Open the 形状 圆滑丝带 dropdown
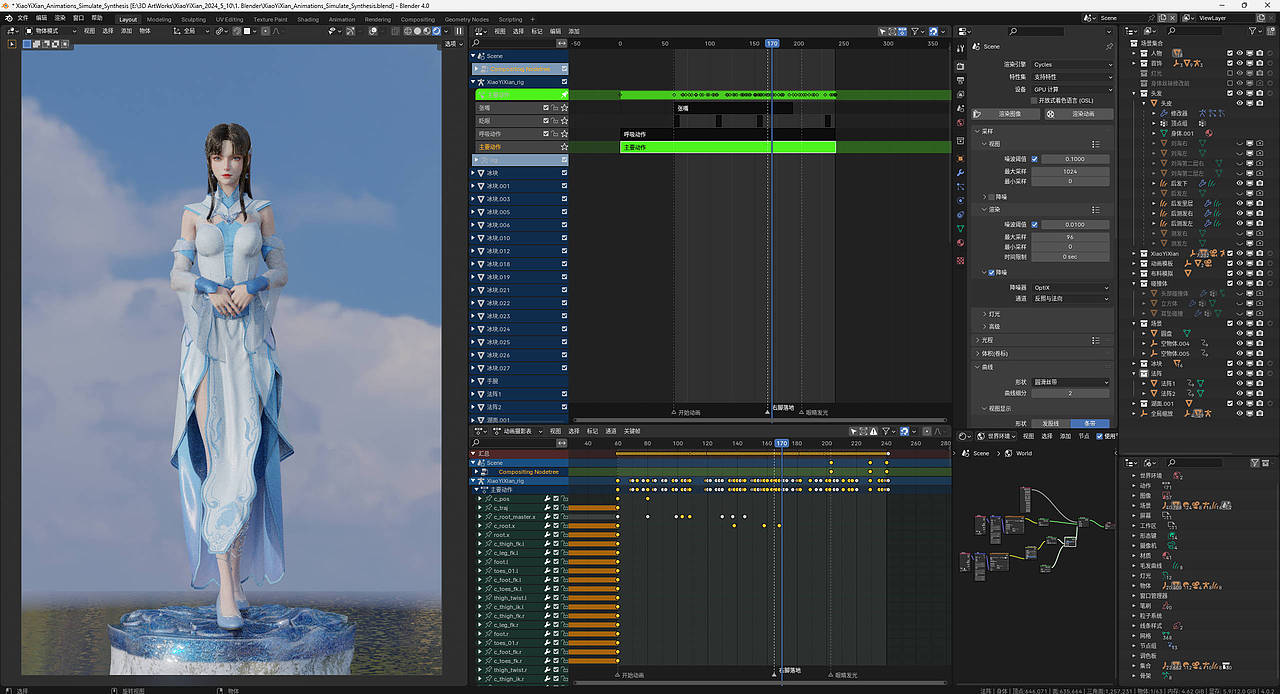The image size is (1280, 694). [1071, 382]
